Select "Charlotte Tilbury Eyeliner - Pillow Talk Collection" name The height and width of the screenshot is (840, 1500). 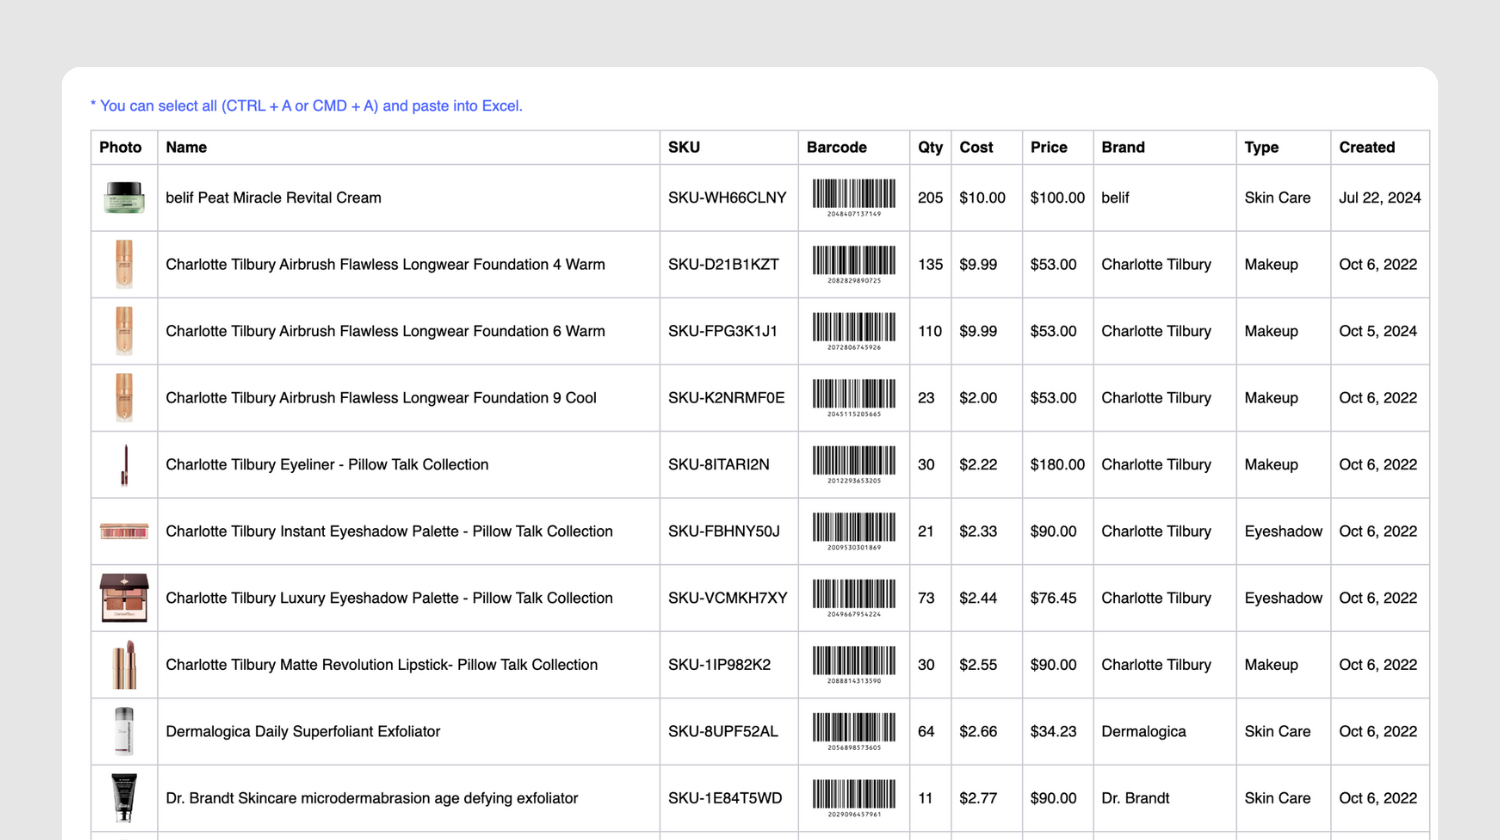click(327, 465)
